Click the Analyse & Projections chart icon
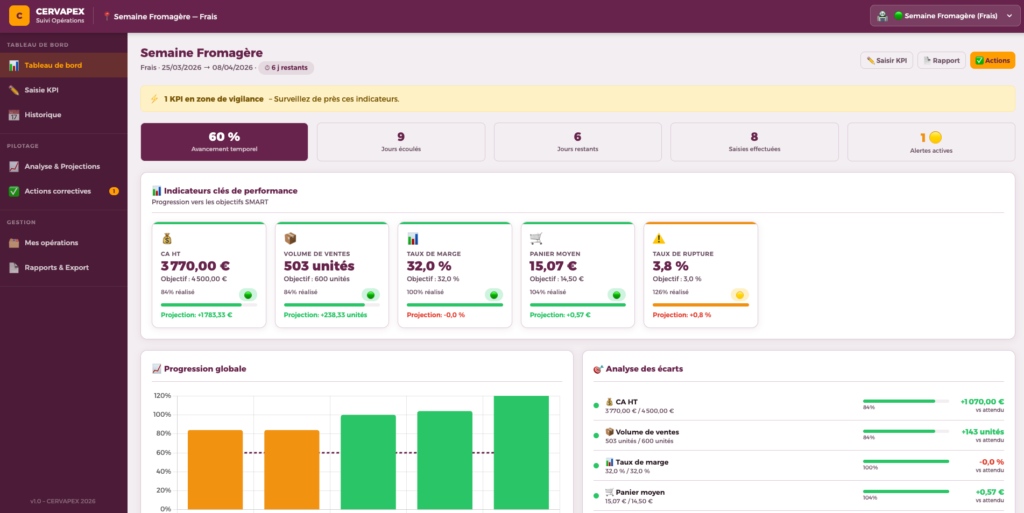This screenshot has width=1024, height=513. (14, 166)
